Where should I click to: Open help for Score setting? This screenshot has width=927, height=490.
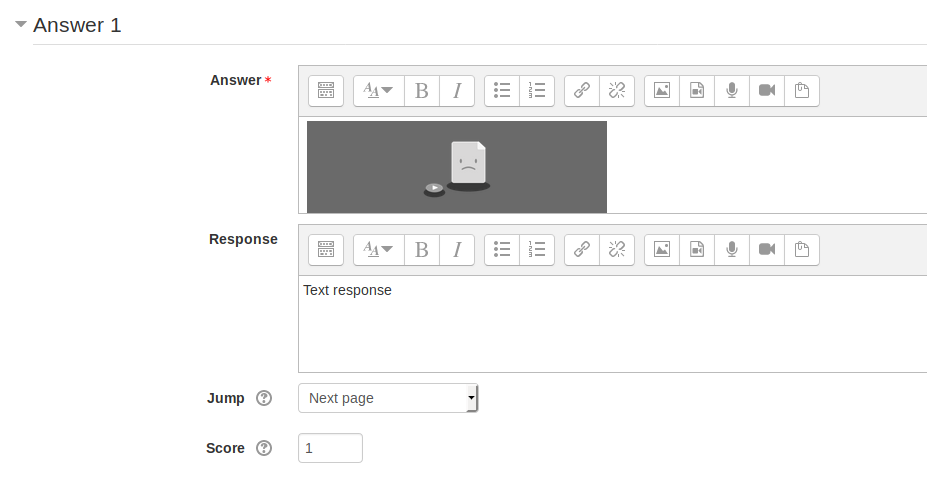coord(264,449)
